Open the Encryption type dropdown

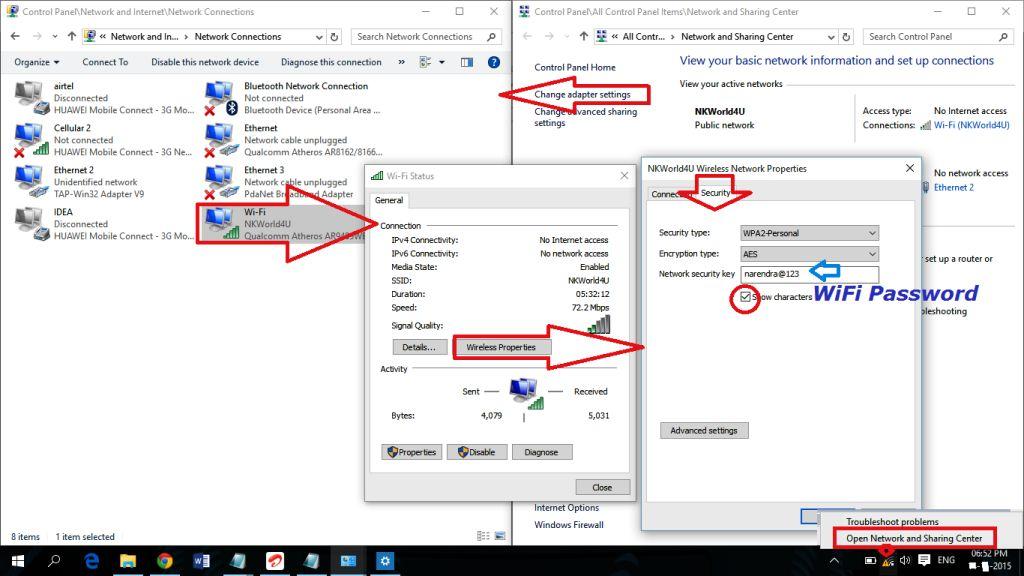pos(809,254)
